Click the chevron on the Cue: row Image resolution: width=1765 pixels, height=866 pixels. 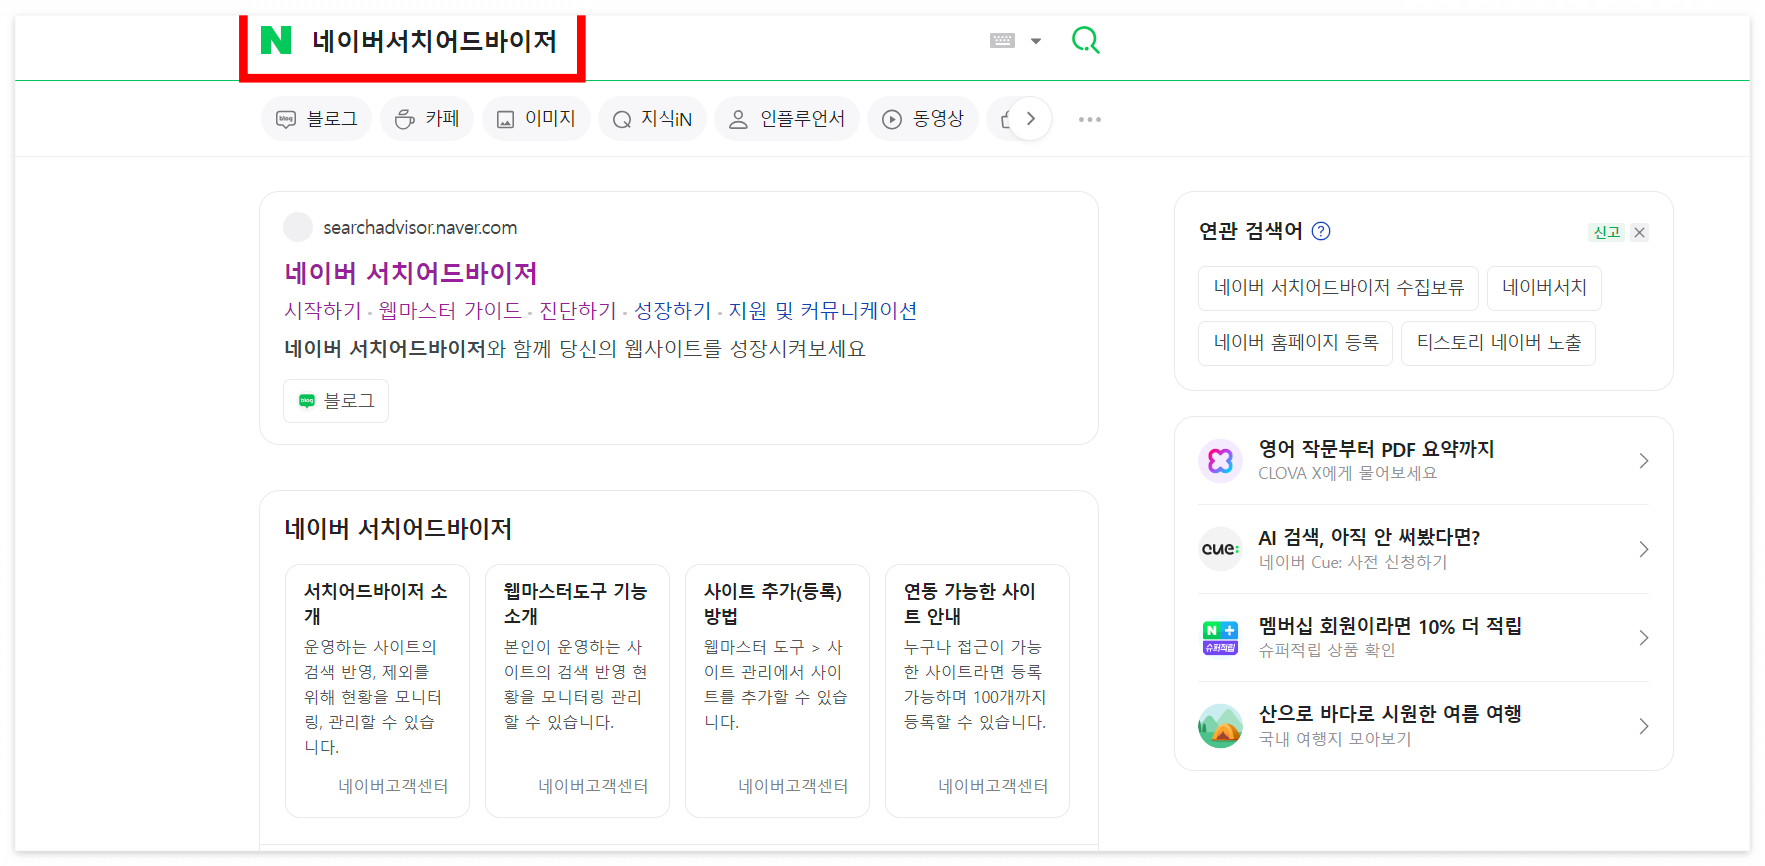tap(1644, 549)
